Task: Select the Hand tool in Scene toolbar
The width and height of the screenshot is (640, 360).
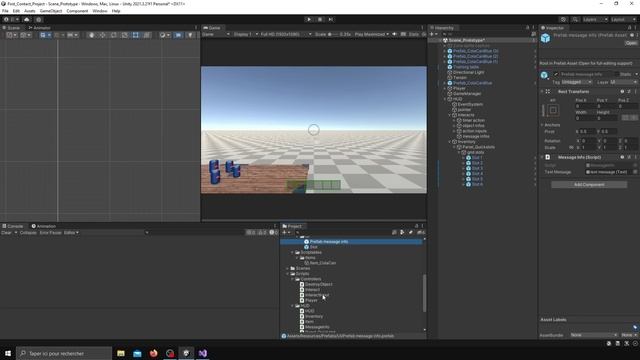Action: click(x=91, y=36)
